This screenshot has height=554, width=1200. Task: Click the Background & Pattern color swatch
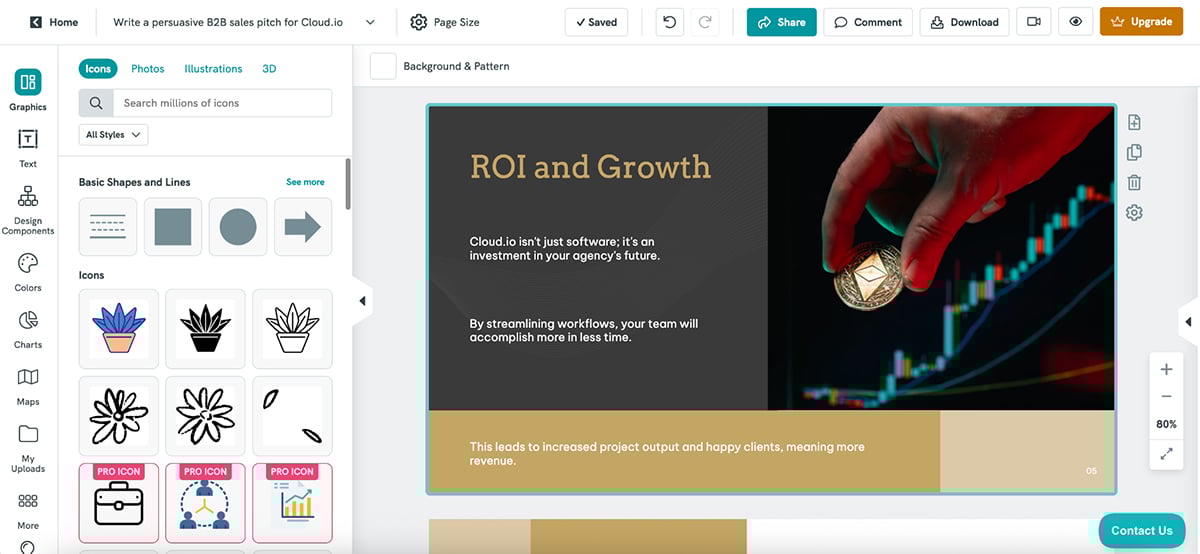click(x=383, y=66)
